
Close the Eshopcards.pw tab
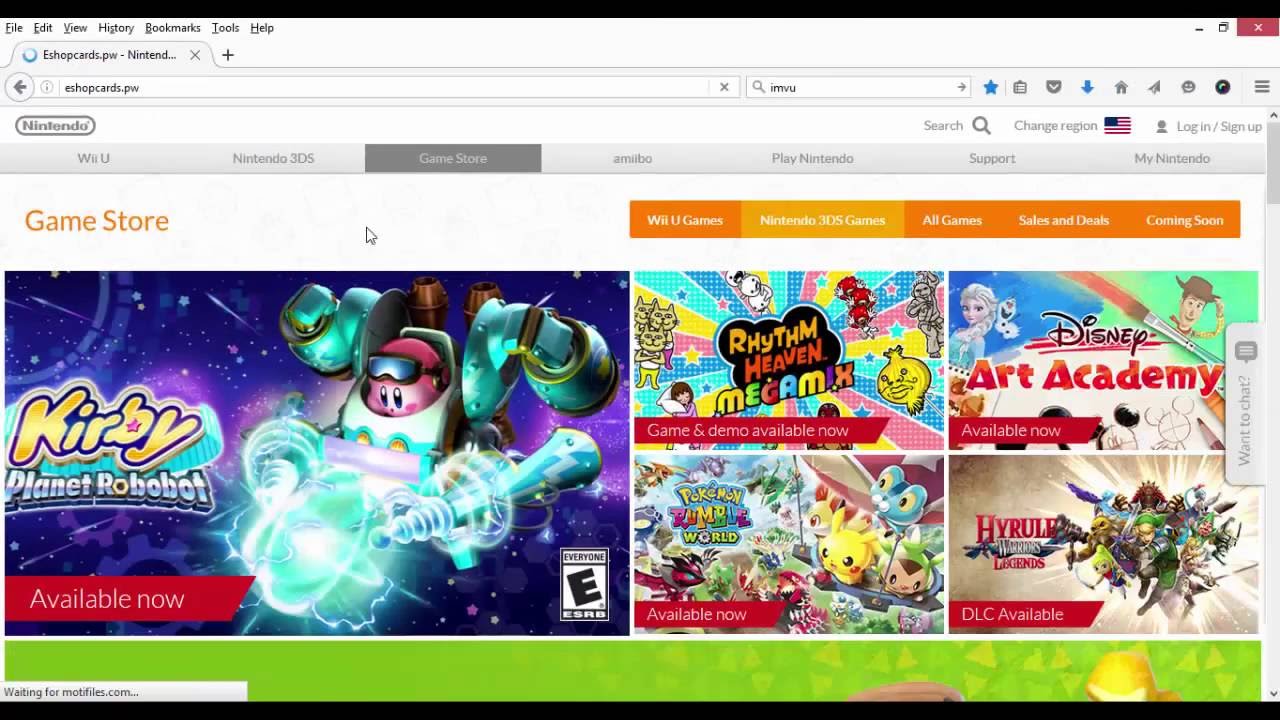point(195,55)
